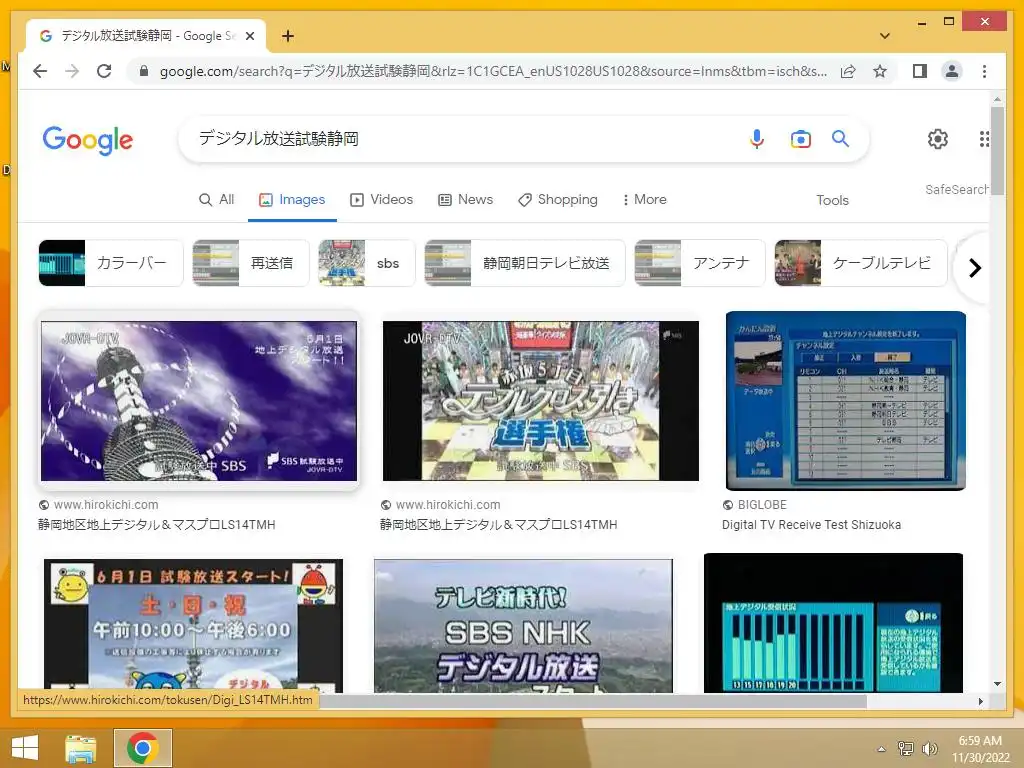Search by image with camera icon
The height and width of the screenshot is (768, 1024).
(x=800, y=138)
